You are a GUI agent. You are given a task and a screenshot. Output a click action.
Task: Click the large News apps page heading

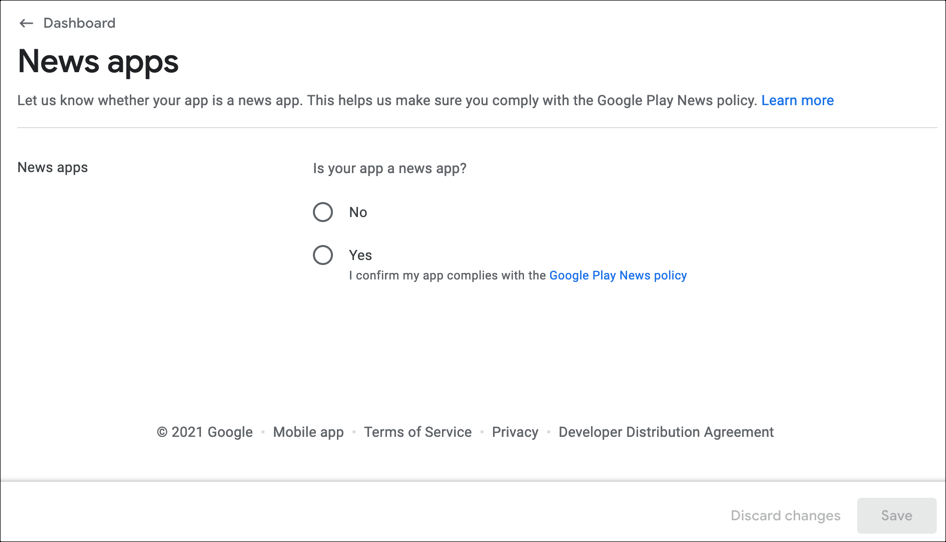coord(98,62)
